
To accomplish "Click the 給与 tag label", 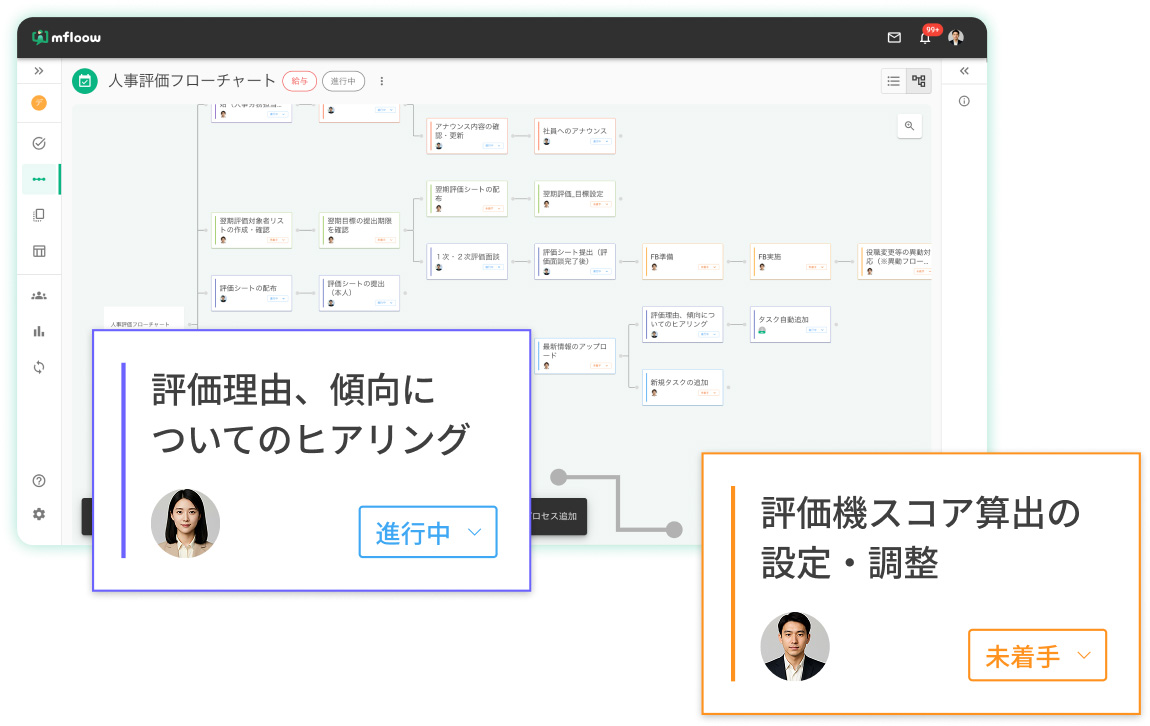I will click(x=299, y=81).
